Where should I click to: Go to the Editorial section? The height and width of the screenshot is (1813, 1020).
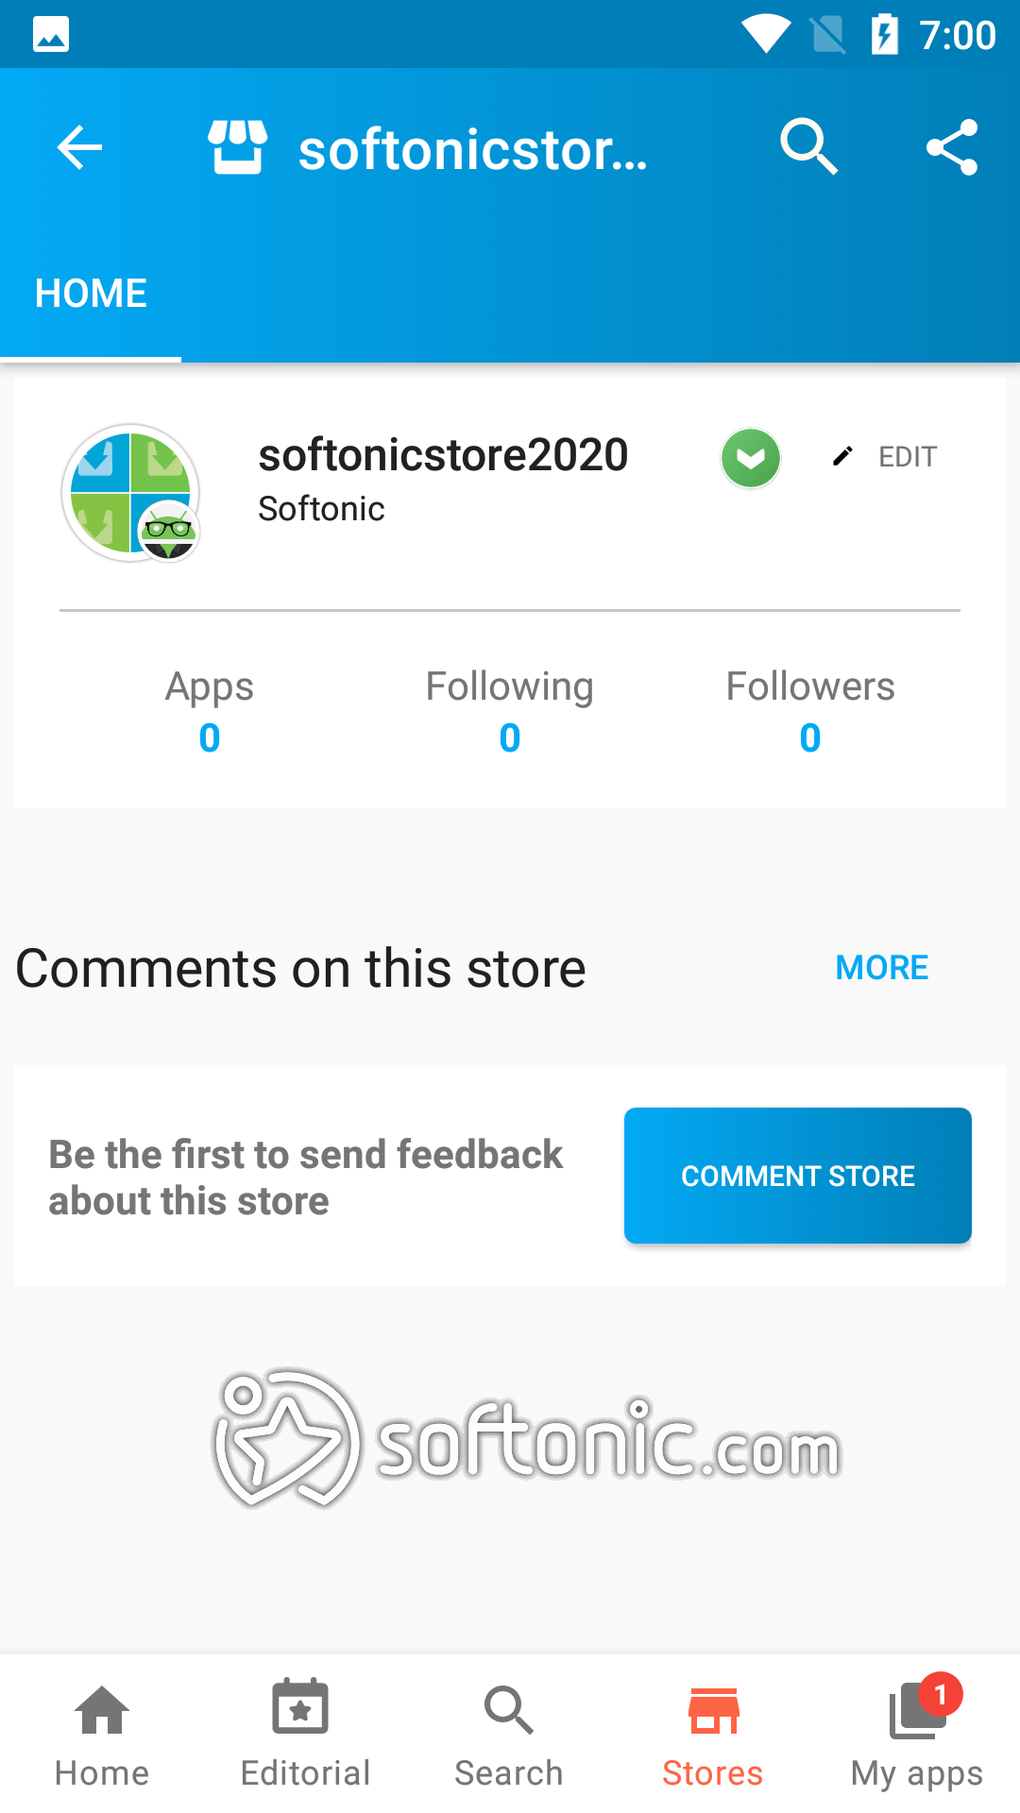[x=305, y=1735]
